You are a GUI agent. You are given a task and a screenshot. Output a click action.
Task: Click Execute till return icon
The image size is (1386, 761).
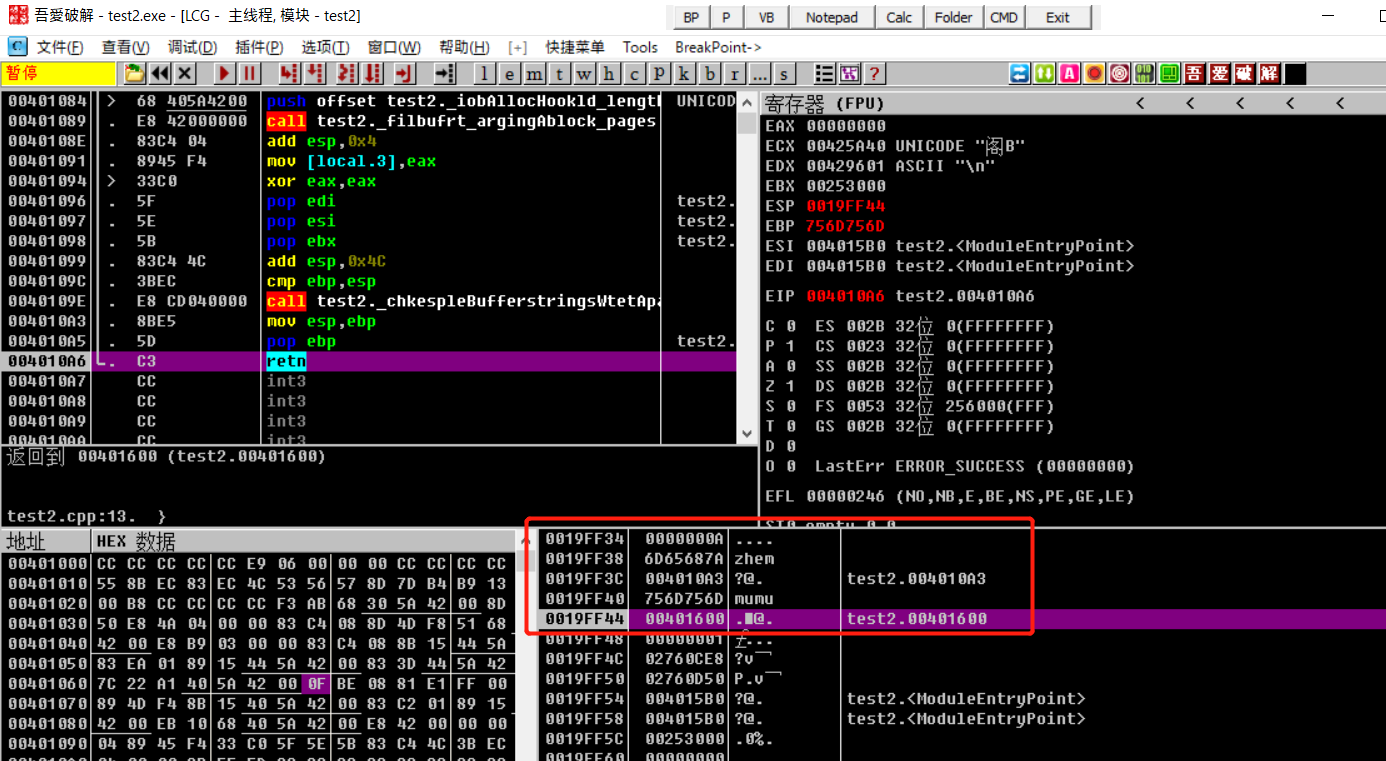[404, 74]
